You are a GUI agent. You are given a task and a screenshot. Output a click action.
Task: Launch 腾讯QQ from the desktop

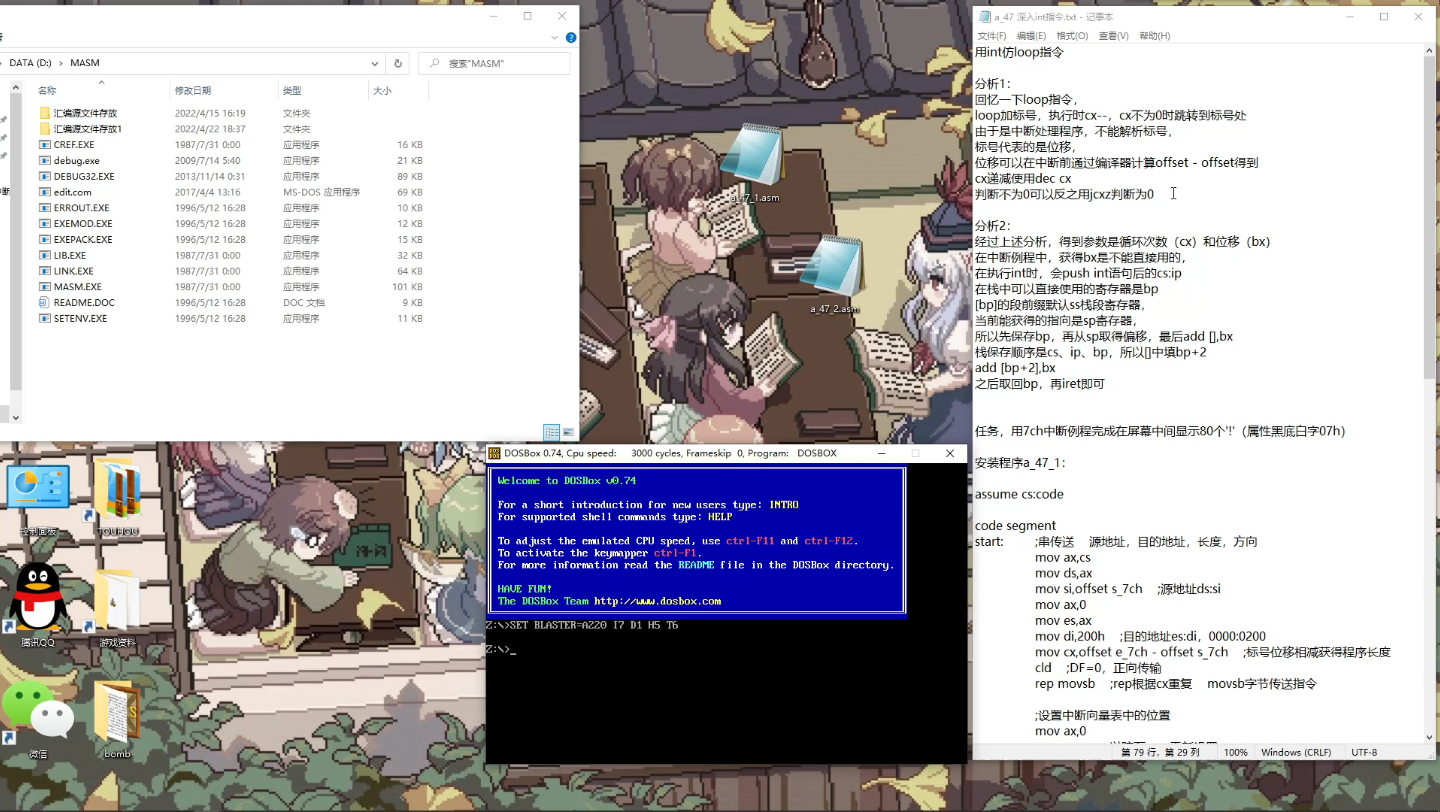(x=38, y=603)
